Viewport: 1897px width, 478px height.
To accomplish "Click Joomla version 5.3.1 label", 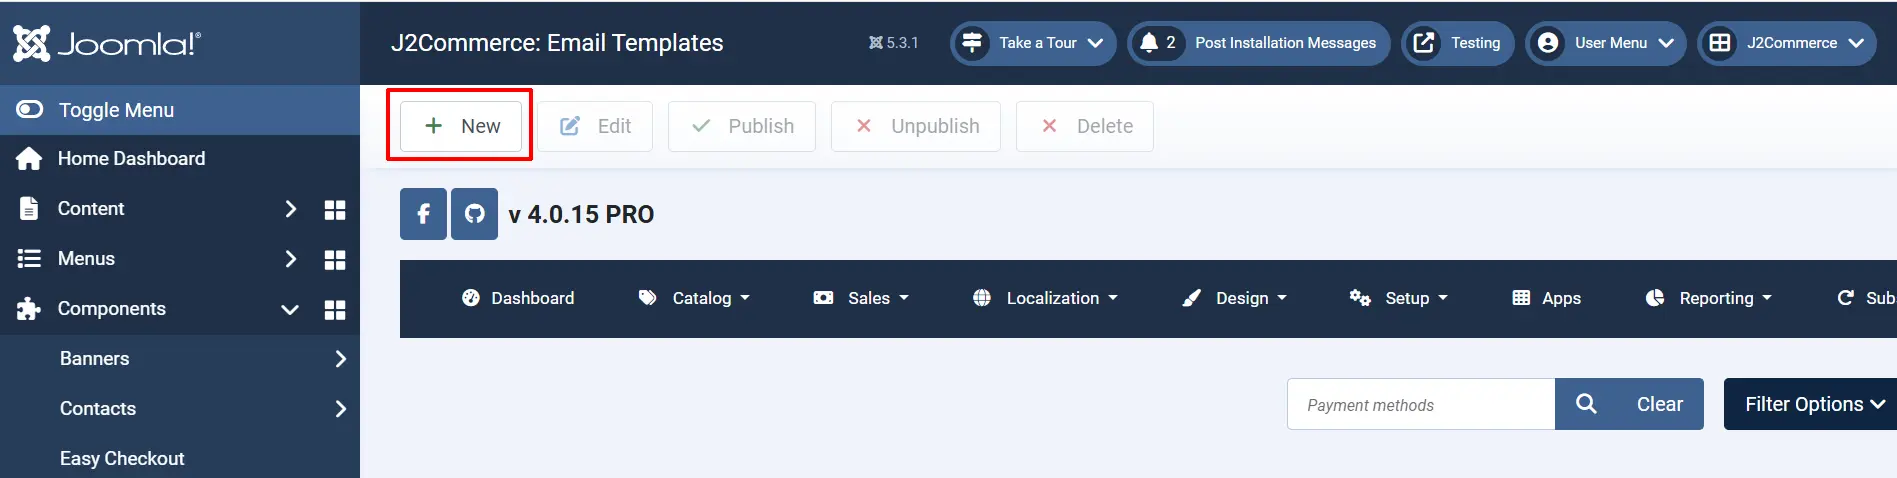I will tap(893, 43).
